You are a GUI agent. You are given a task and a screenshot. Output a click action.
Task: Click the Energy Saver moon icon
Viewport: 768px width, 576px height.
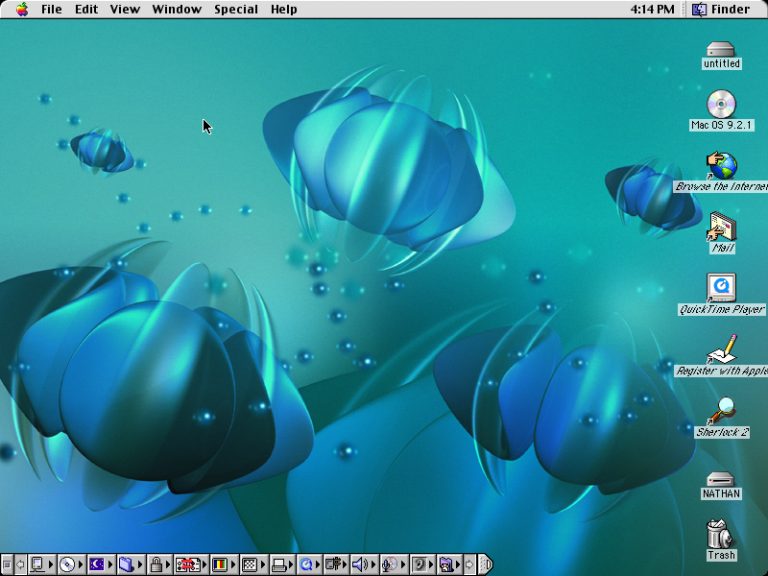[x=96, y=564]
